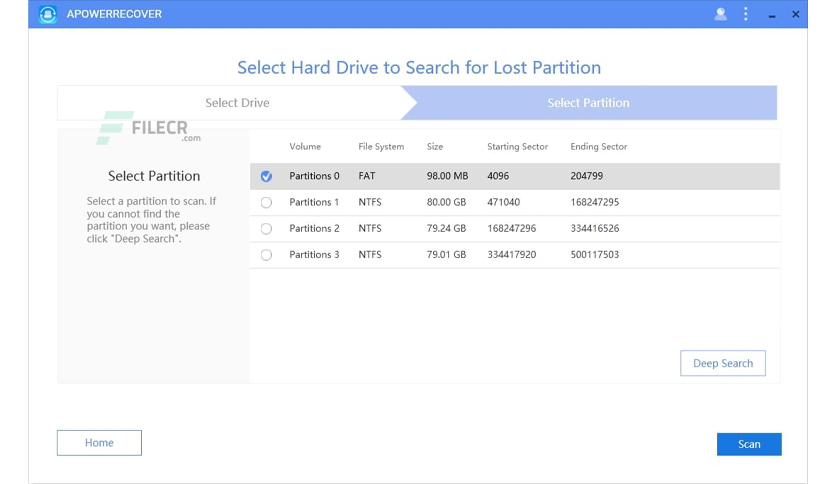Open the three-dot more options menu
836x484 pixels.
[745, 14]
